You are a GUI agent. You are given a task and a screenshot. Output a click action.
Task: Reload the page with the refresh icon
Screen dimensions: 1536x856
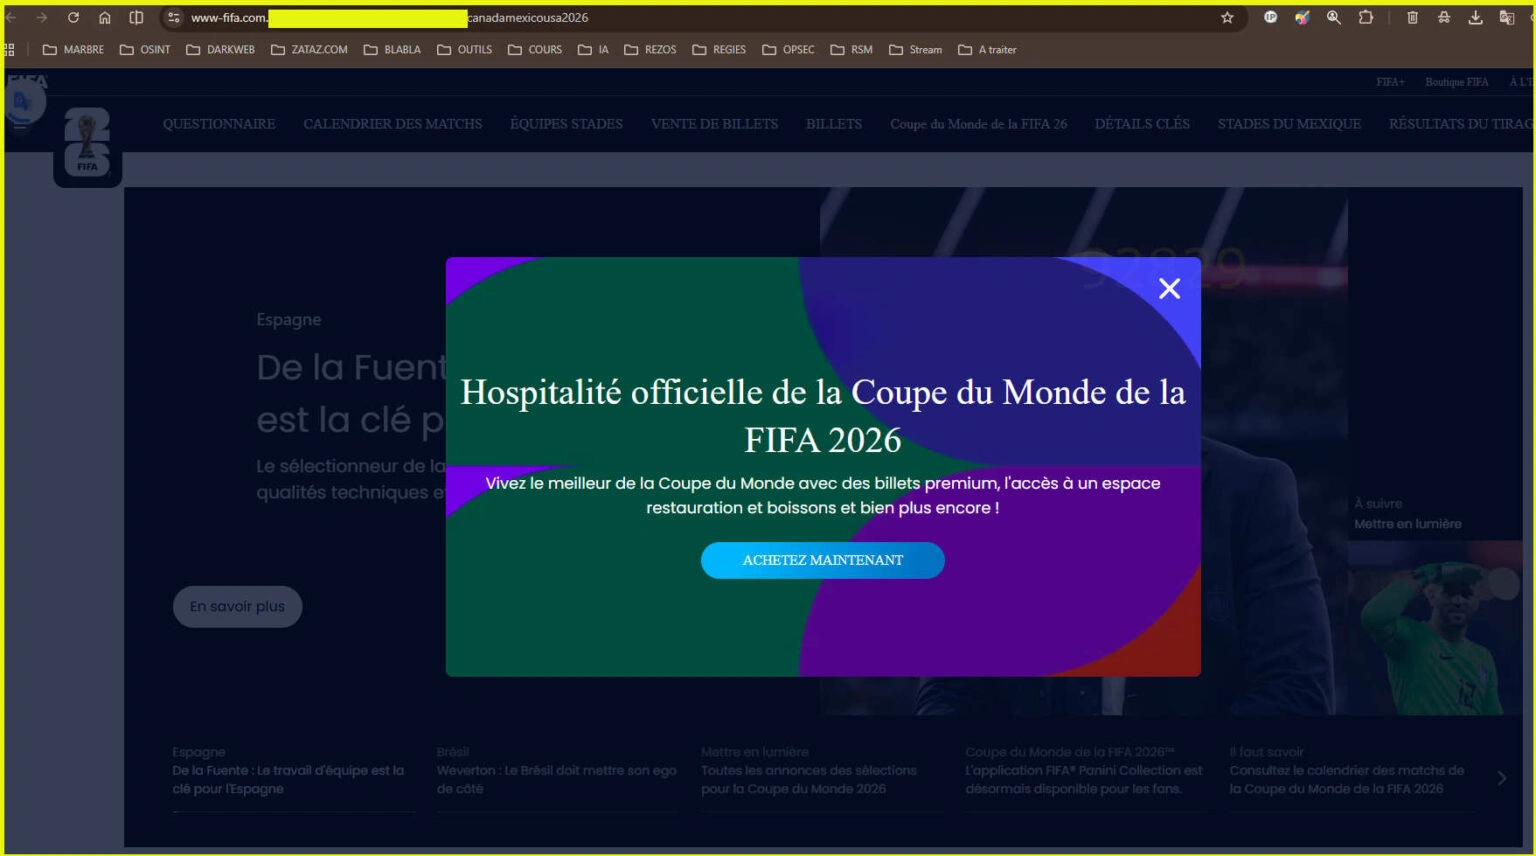click(73, 18)
